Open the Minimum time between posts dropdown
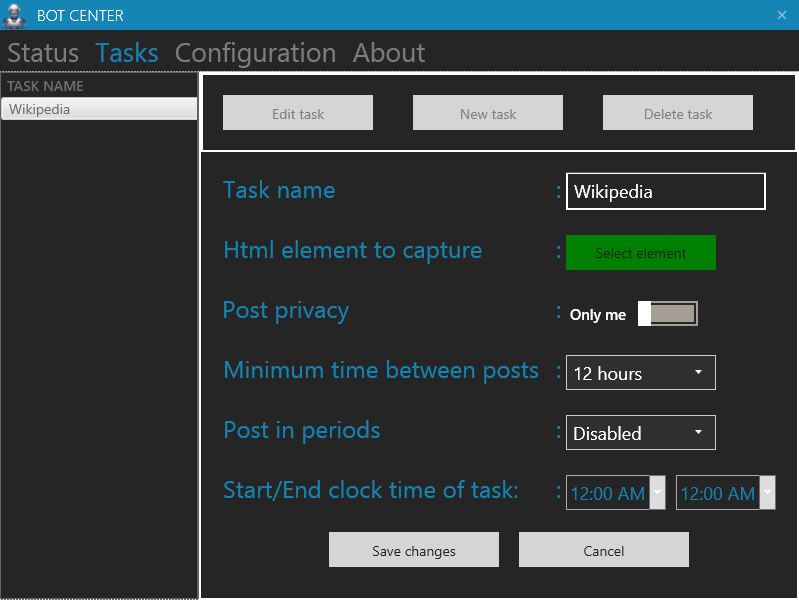Viewport: 799px width, 600px height. coord(640,373)
